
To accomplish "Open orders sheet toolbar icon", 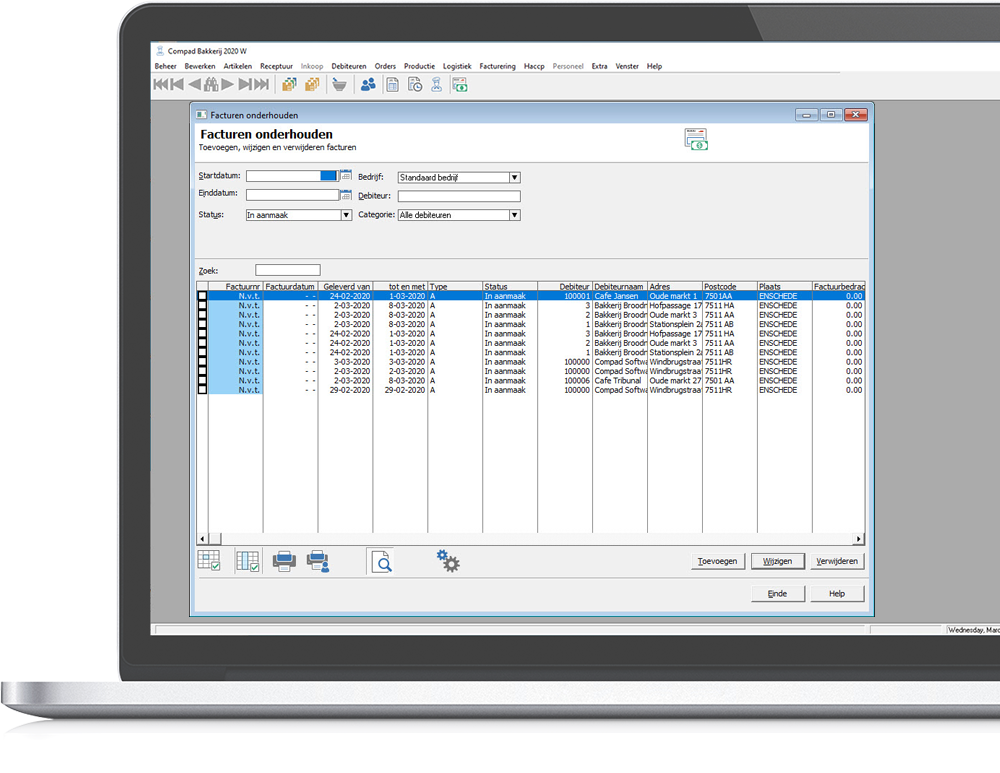I will [393, 84].
